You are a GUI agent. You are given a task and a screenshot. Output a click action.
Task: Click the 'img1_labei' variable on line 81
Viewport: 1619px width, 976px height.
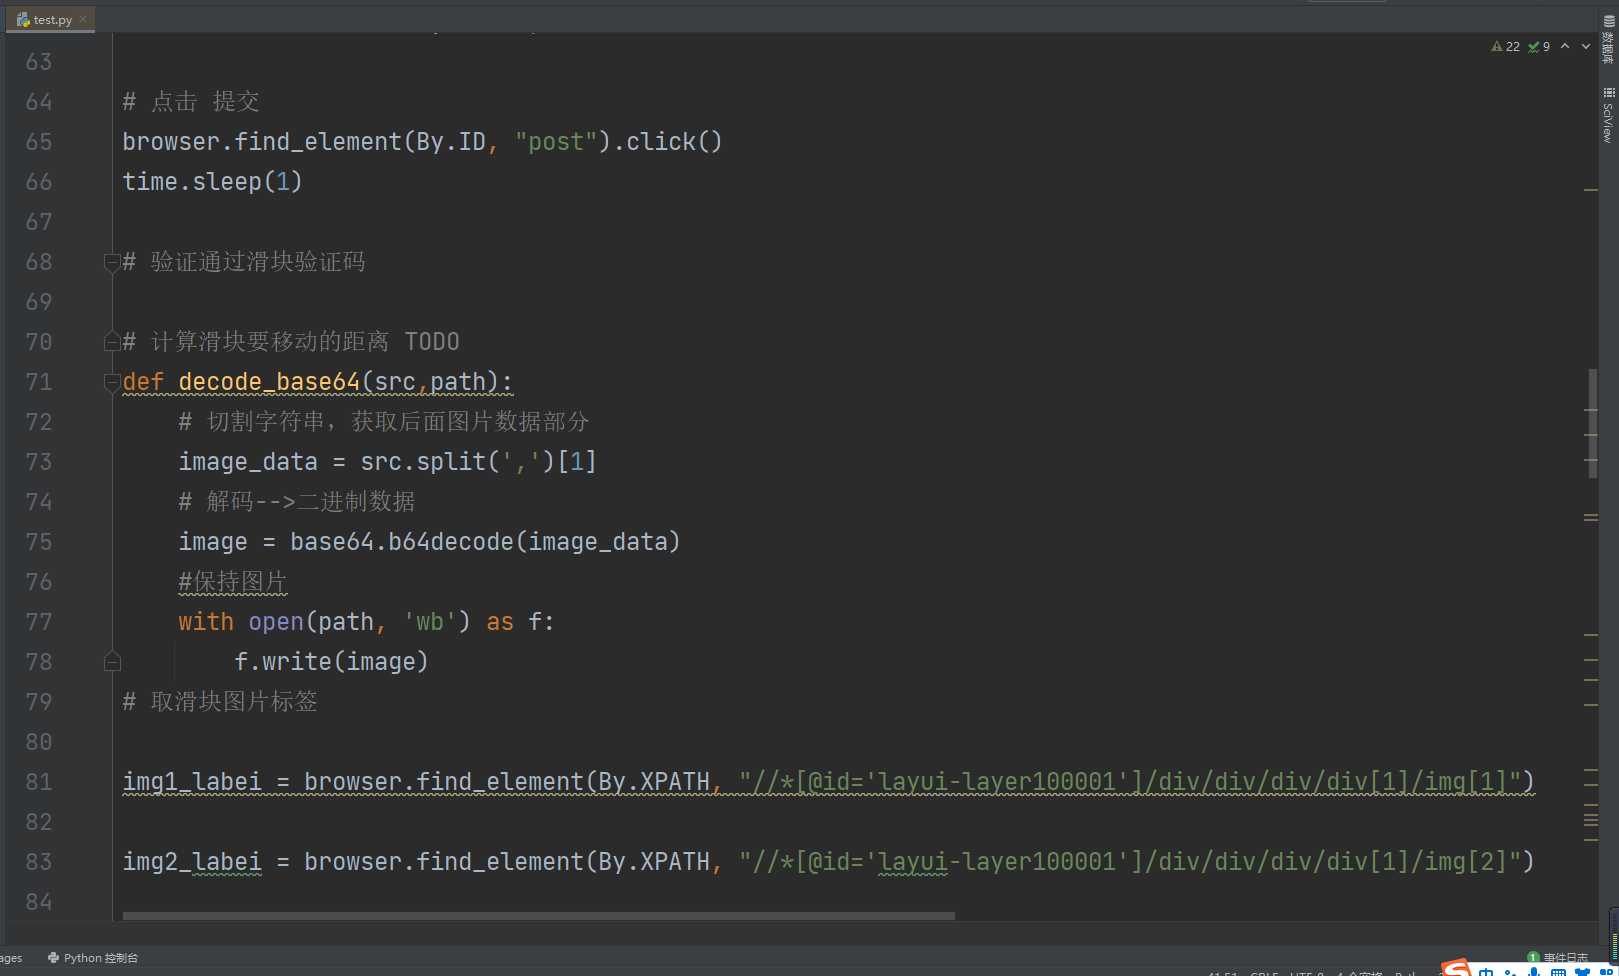pyautogui.click(x=192, y=782)
